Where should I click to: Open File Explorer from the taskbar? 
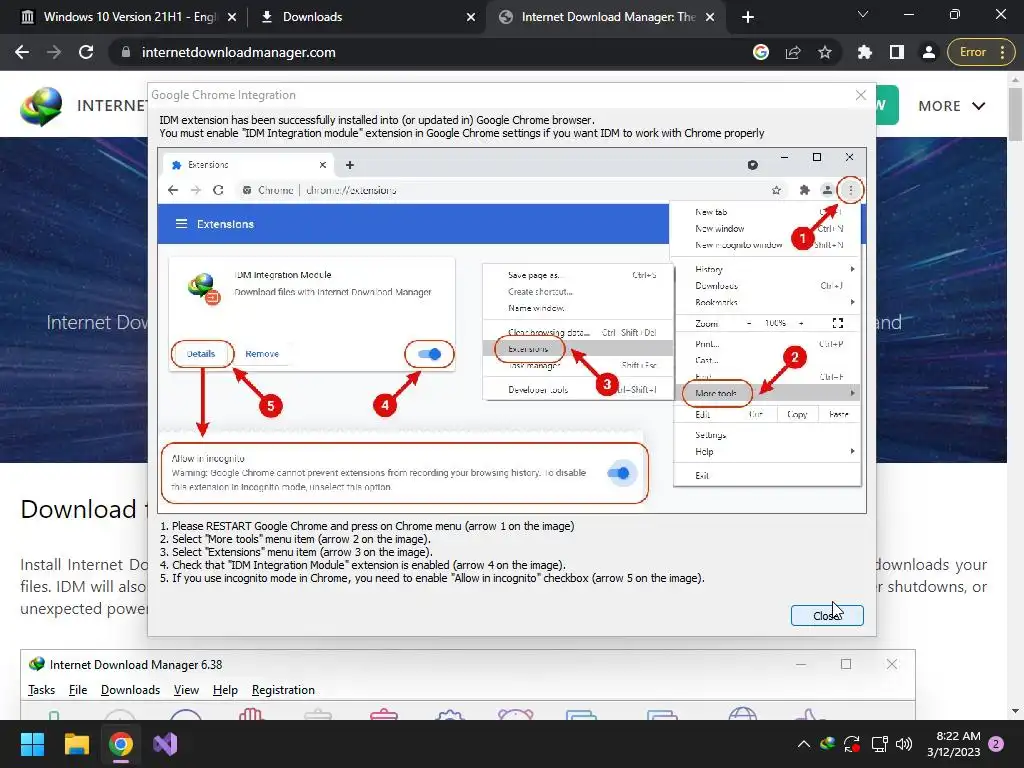(x=76, y=744)
